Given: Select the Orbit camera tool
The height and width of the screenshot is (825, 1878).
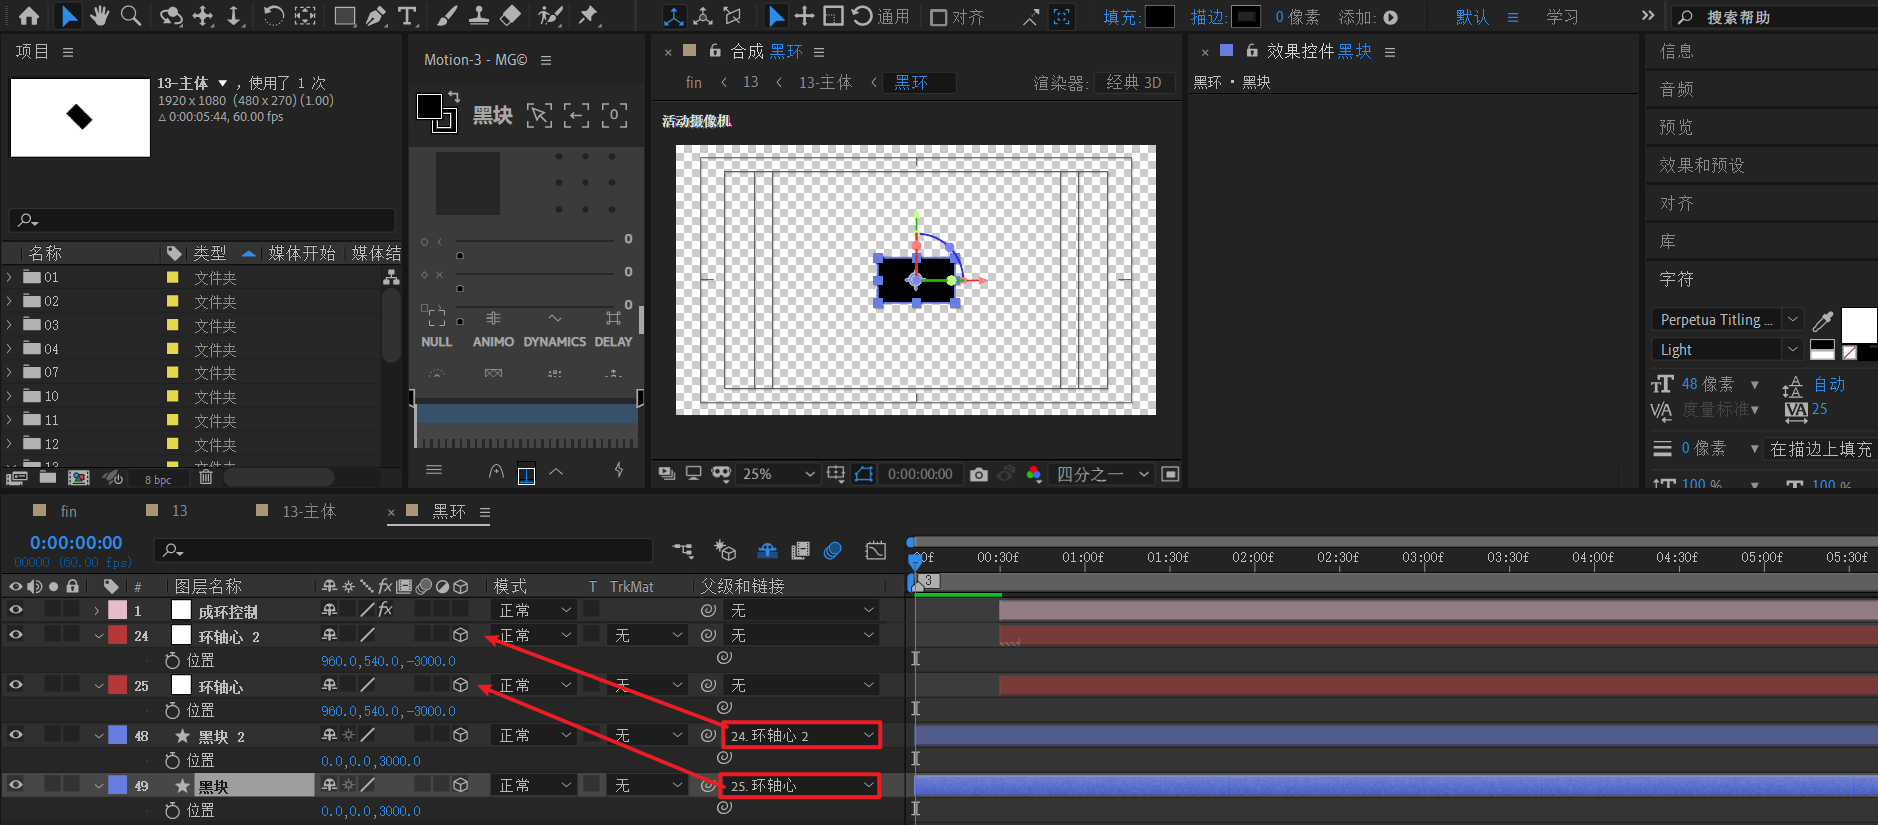Looking at the screenshot, I should point(172,16).
